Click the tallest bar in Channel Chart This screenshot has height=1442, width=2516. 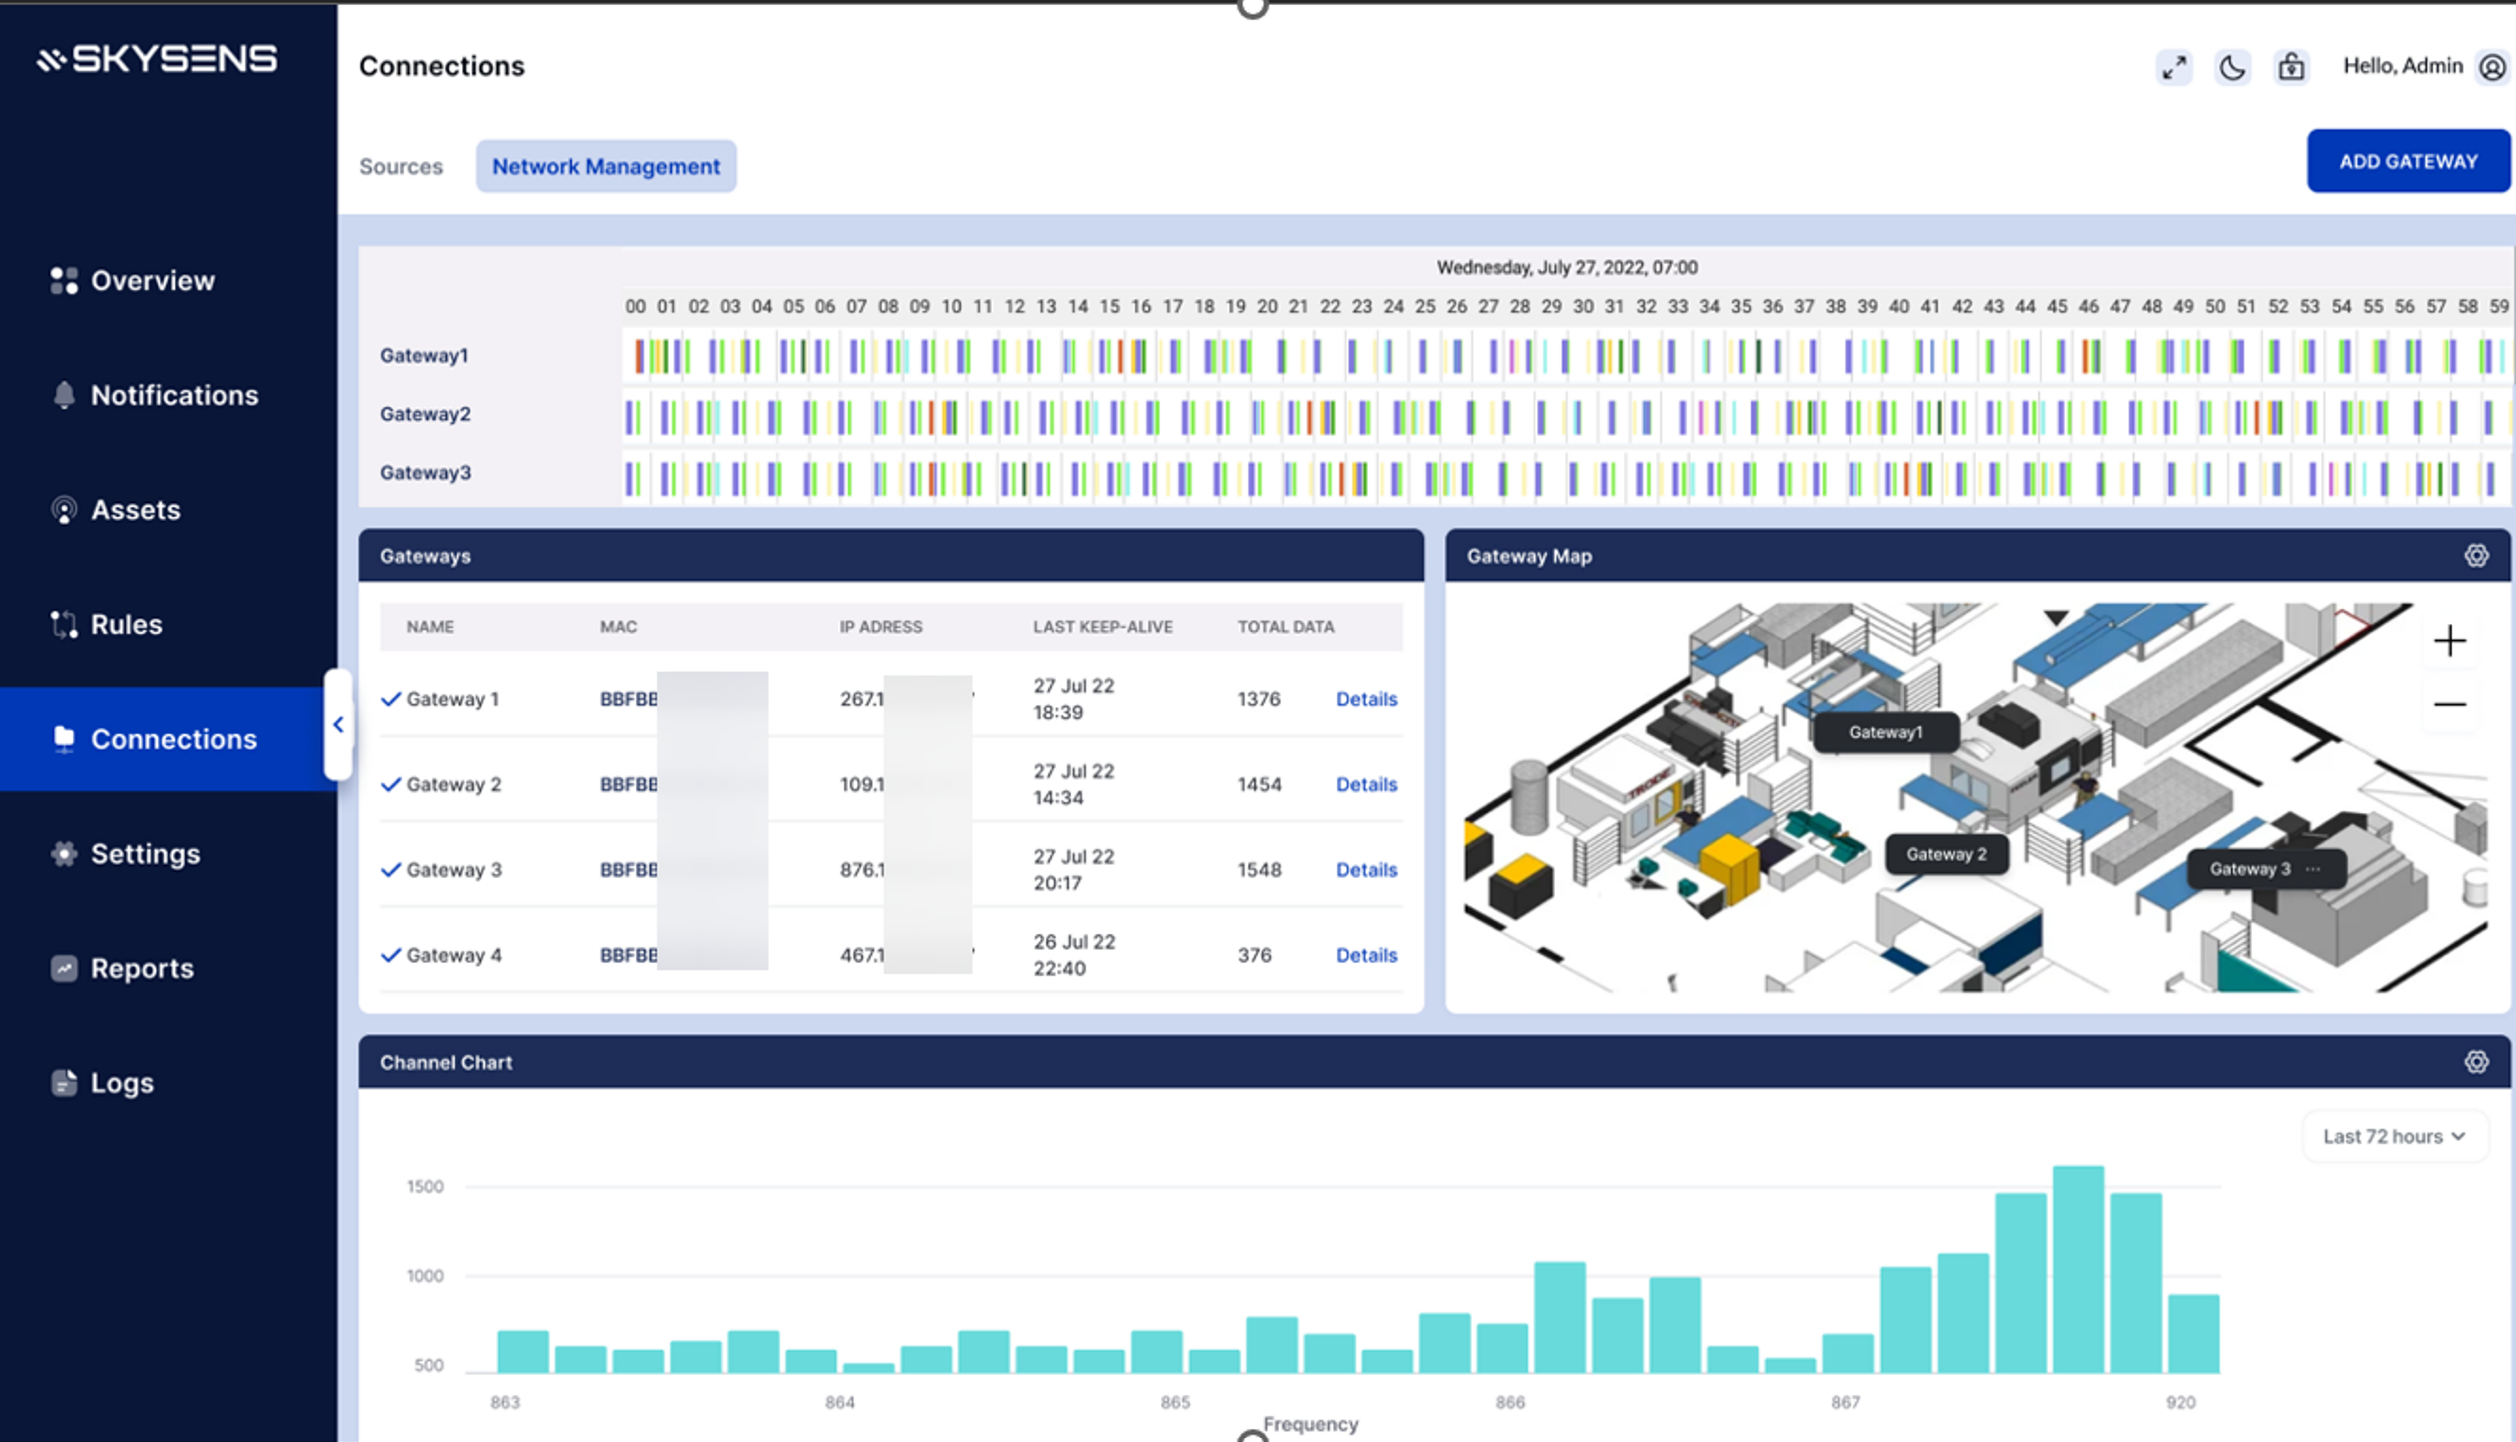click(x=2077, y=1270)
